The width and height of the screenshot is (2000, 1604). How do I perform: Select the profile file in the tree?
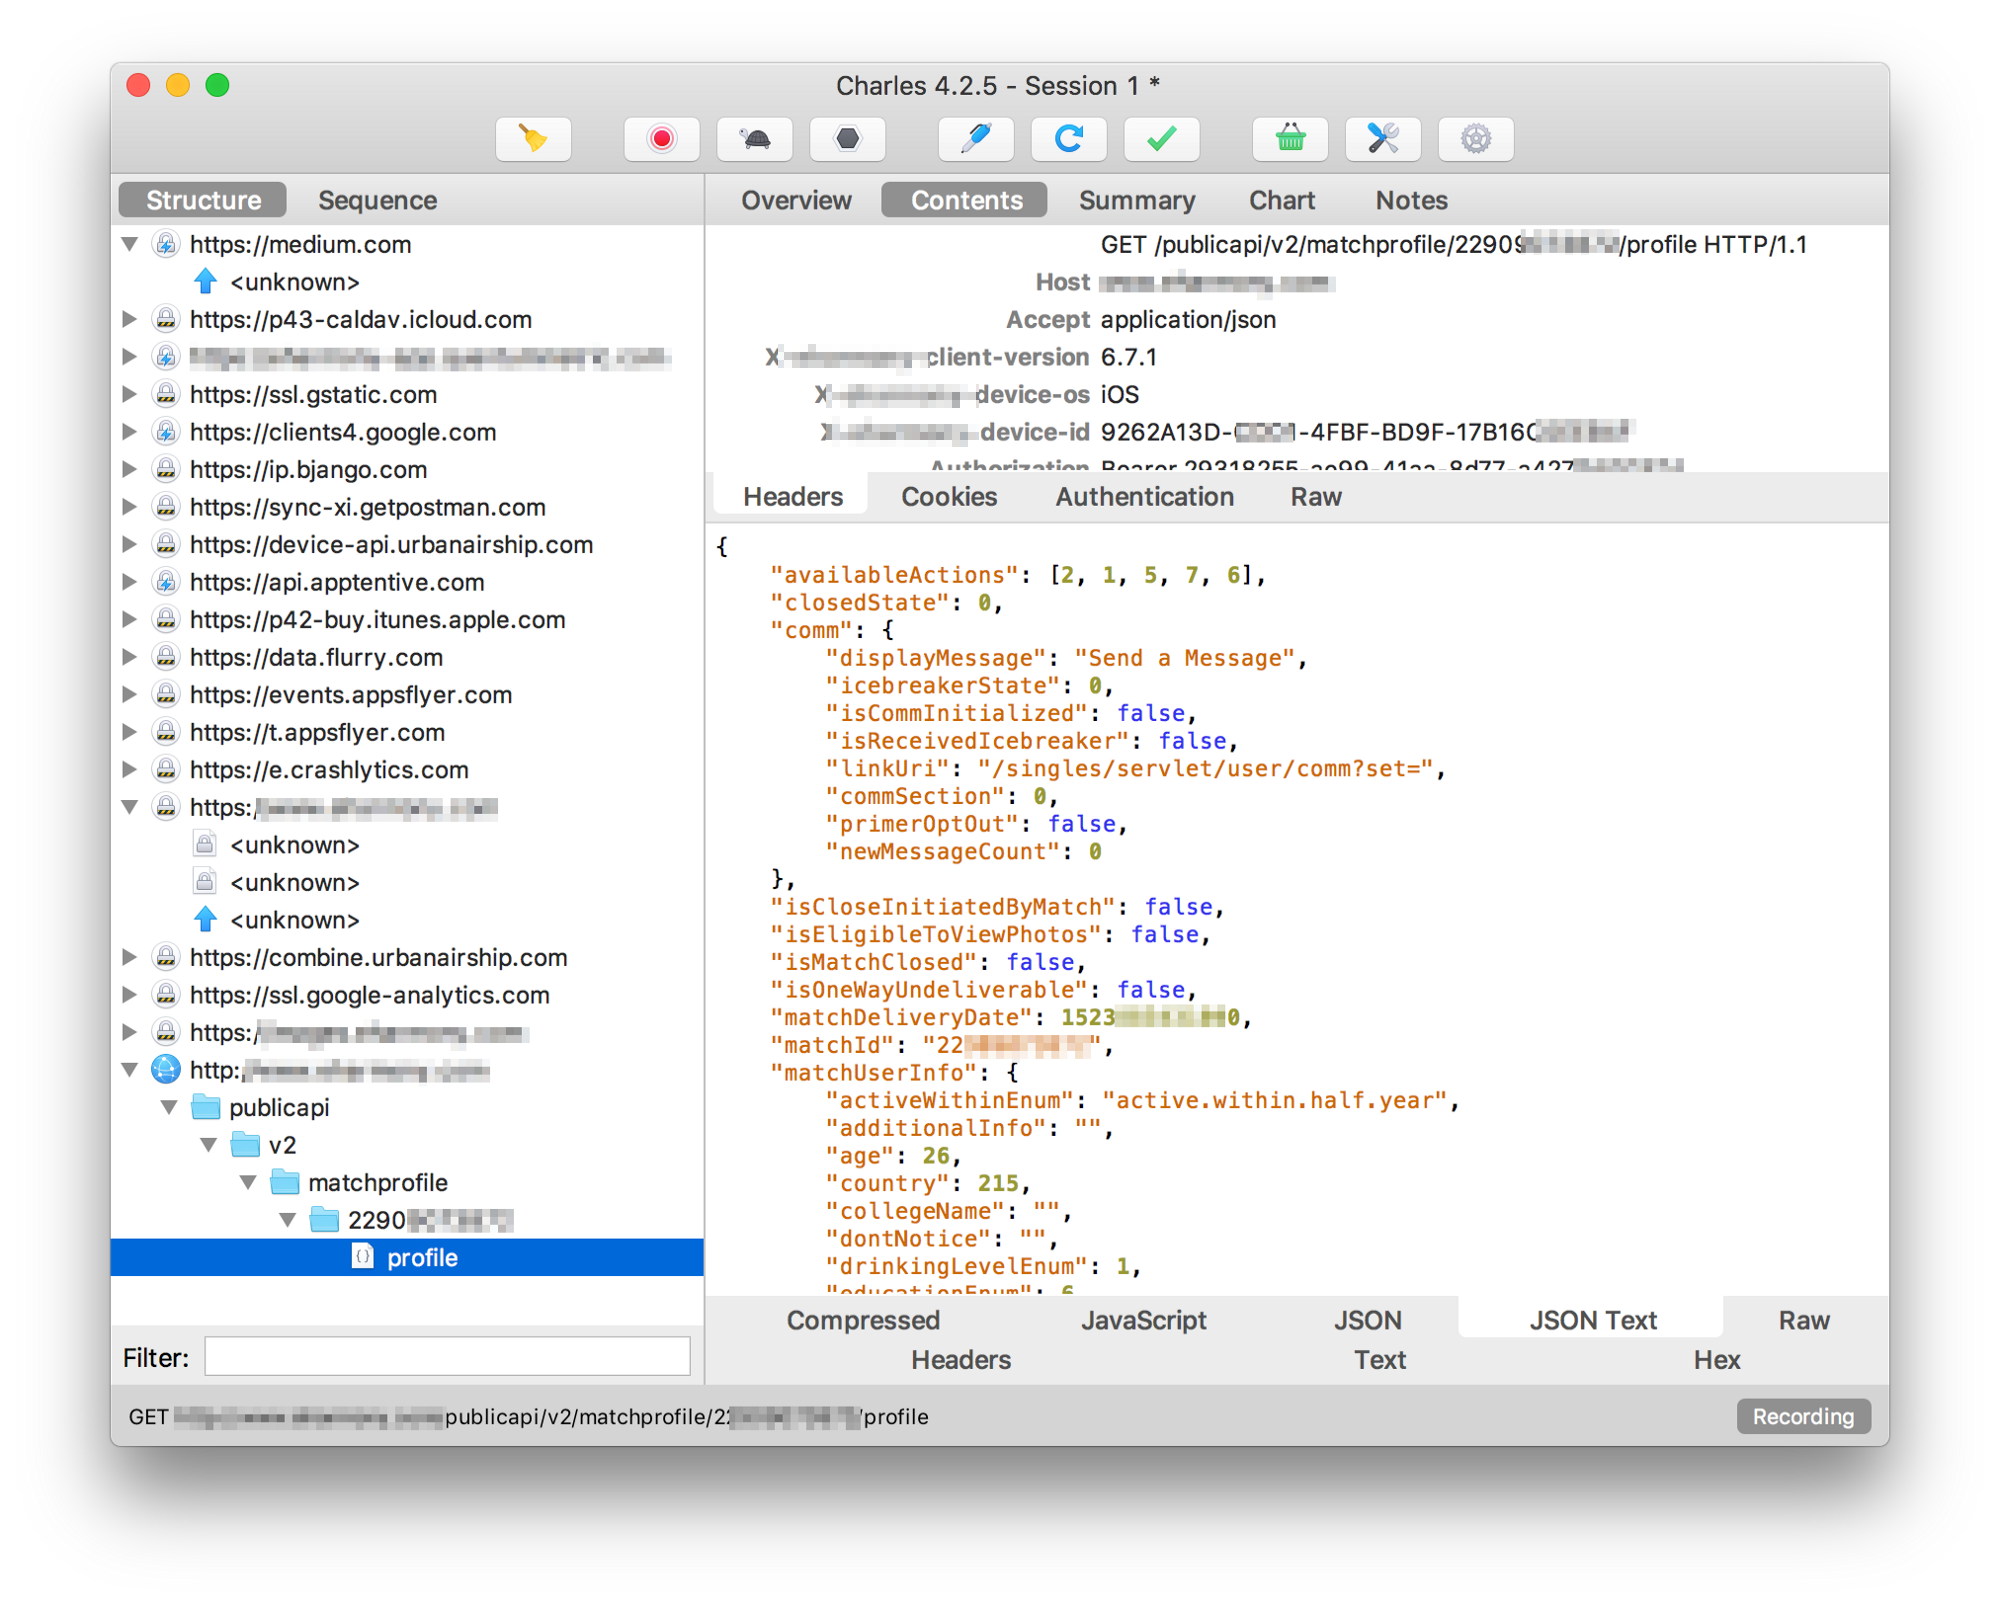(422, 1257)
